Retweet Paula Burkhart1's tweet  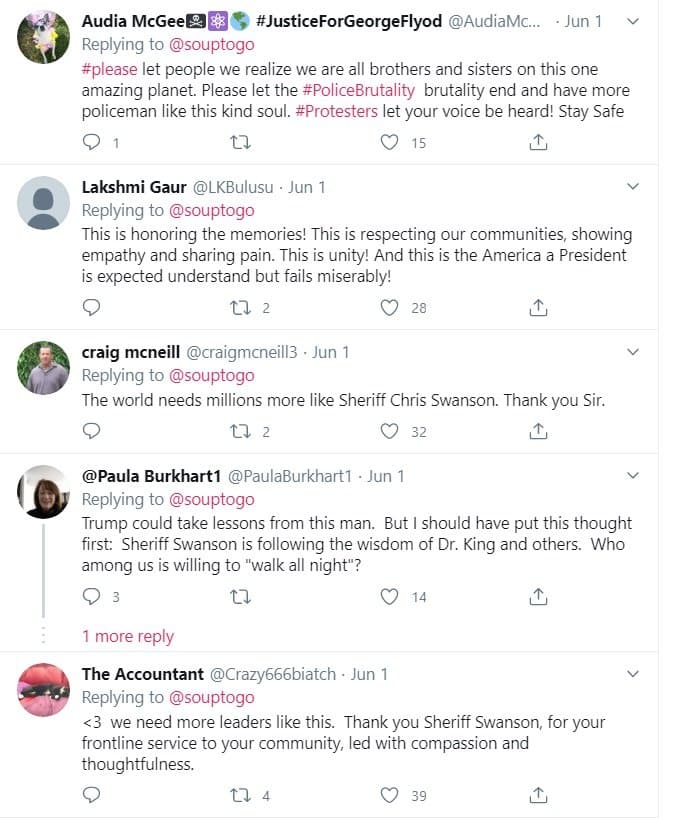[241, 596]
